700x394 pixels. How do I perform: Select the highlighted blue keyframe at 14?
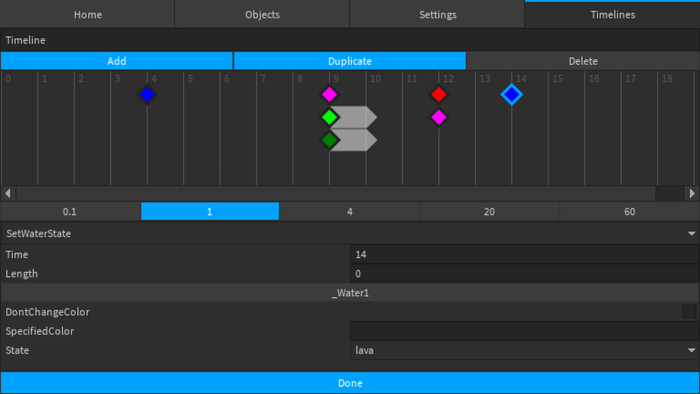(512, 95)
